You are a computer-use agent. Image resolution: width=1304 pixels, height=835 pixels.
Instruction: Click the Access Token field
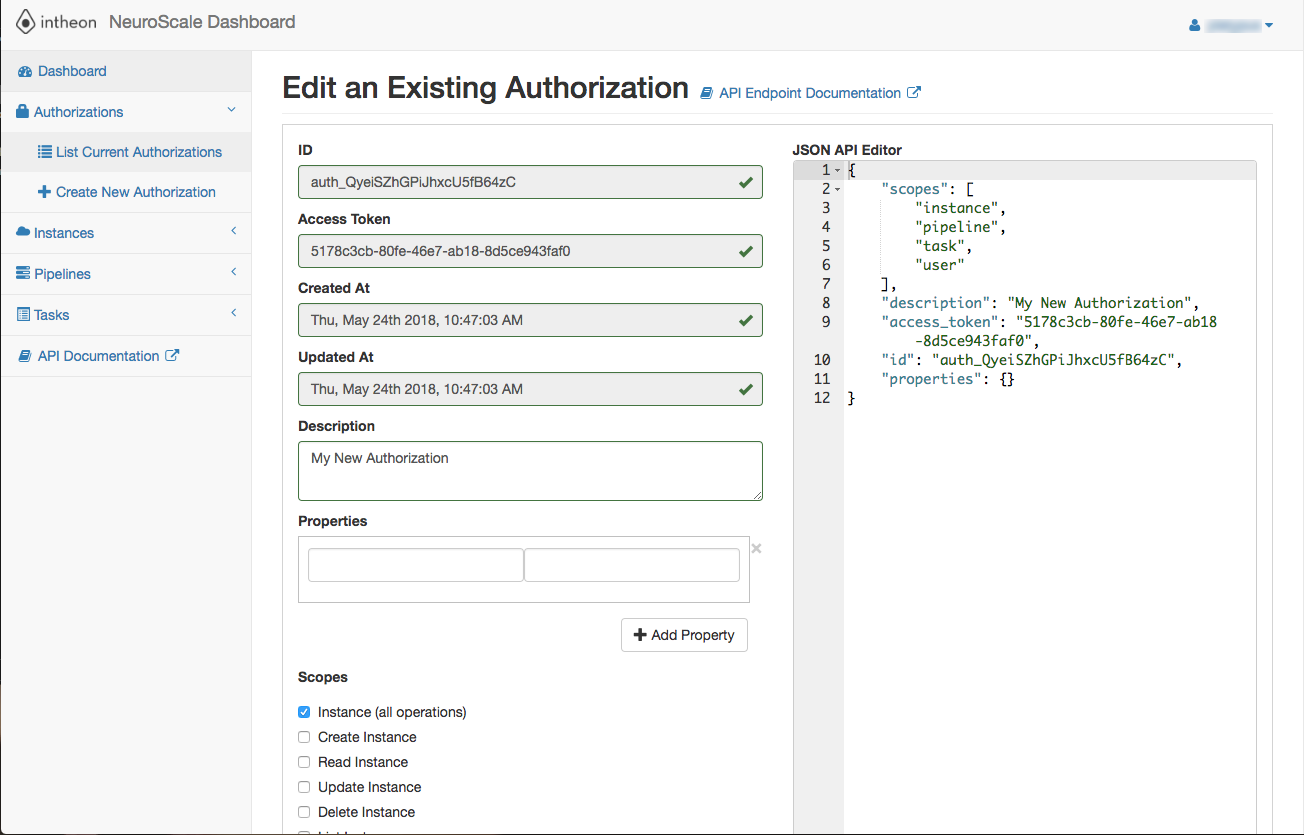(530, 251)
